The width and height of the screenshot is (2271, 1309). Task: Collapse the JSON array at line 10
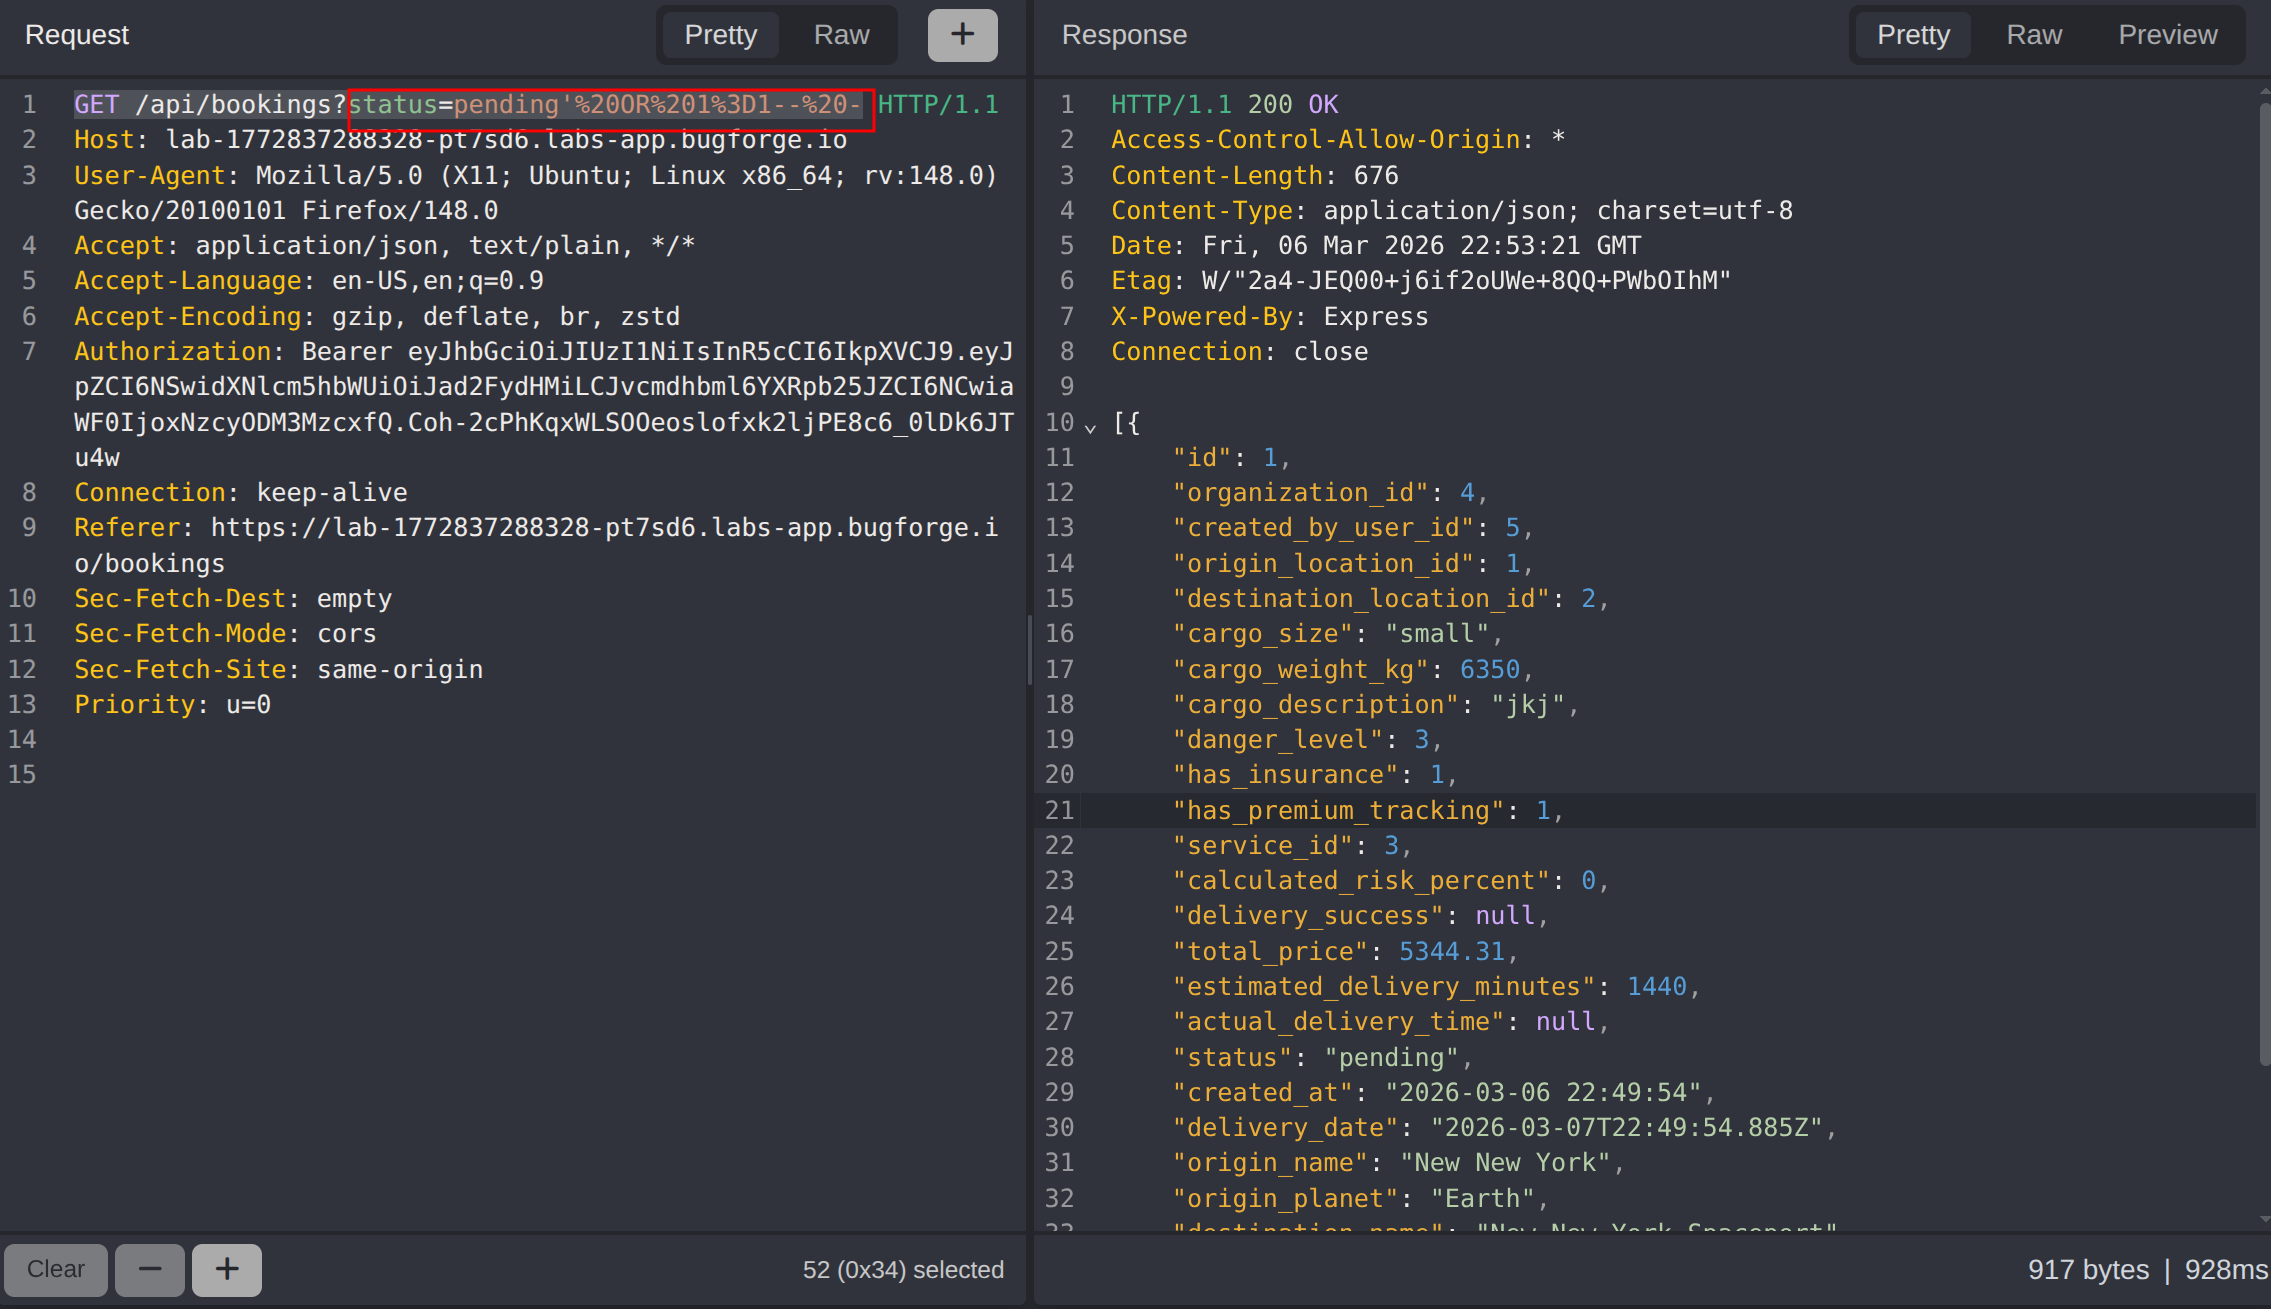(1090, 426)
